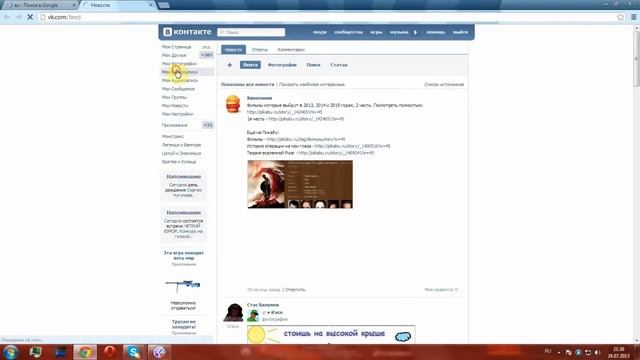
Task: Switch to the Комментарии tab
Action: [291, 49]
